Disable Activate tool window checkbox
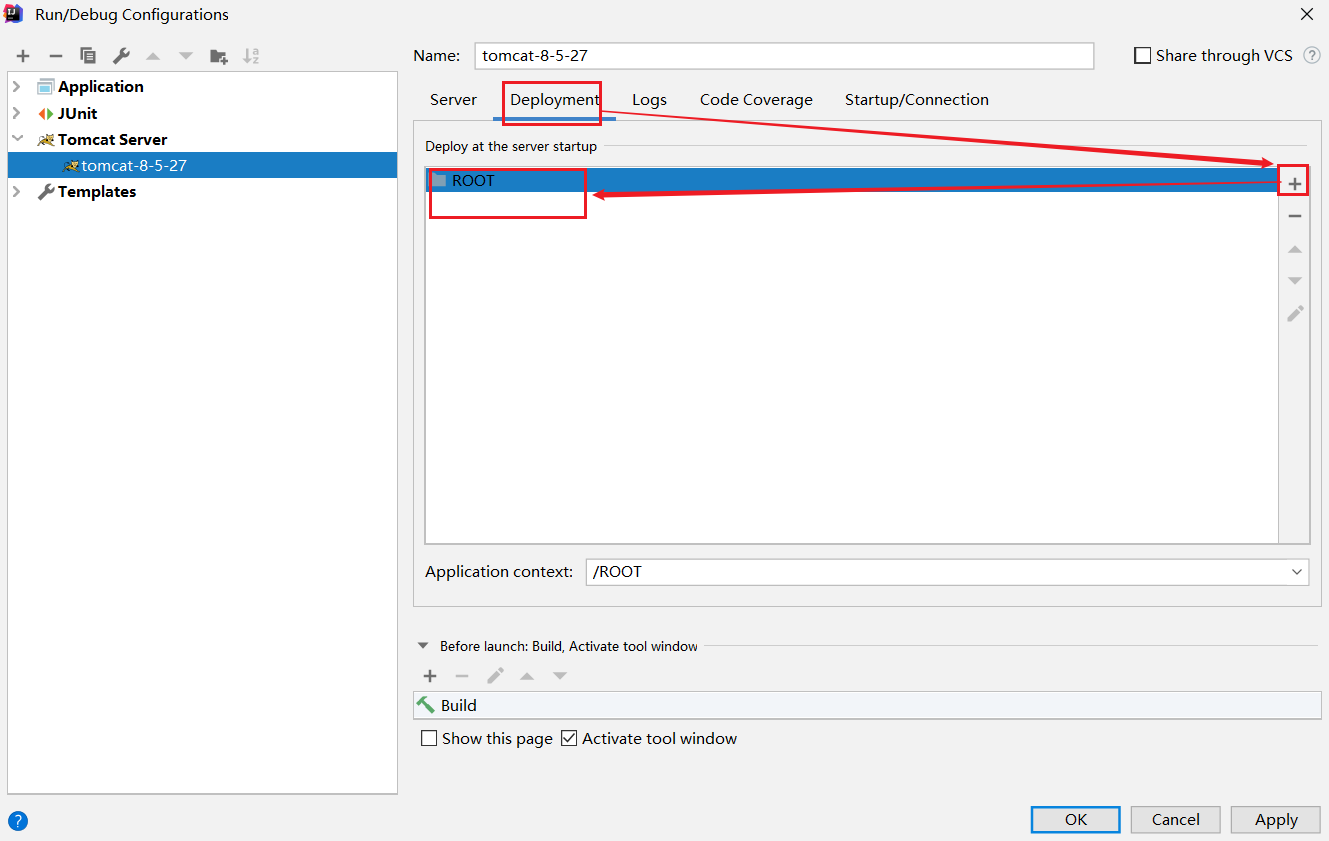 [x=569, y=739]
